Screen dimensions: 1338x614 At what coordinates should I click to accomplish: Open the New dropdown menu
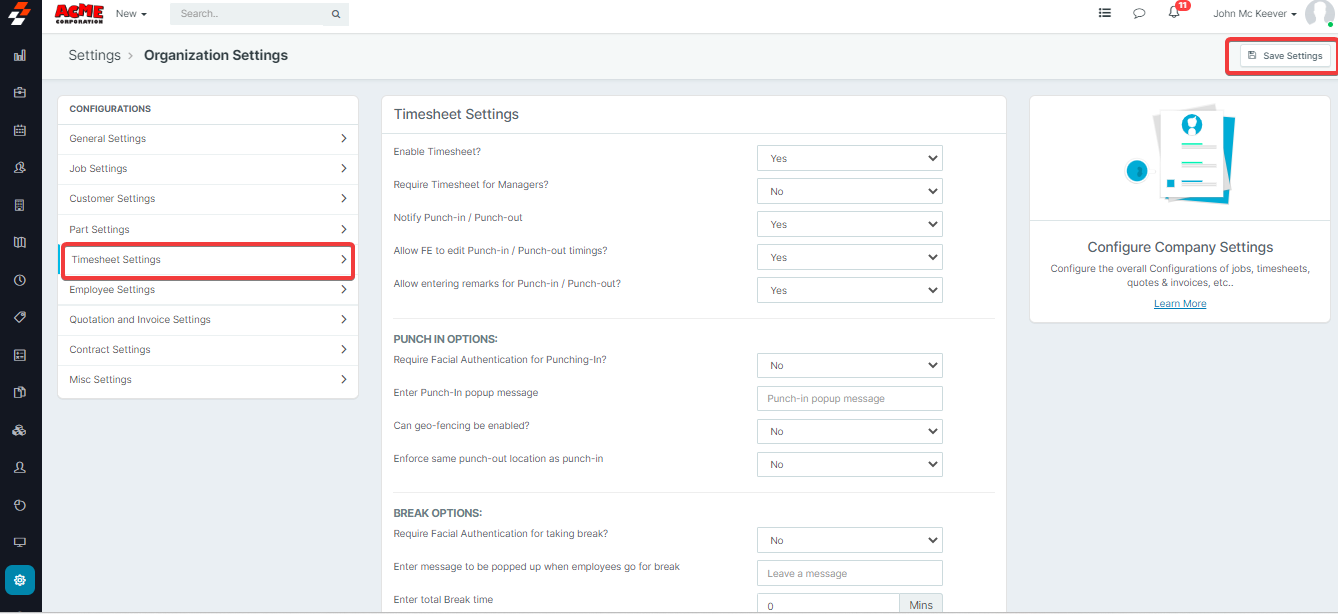(x=131, y=14)
